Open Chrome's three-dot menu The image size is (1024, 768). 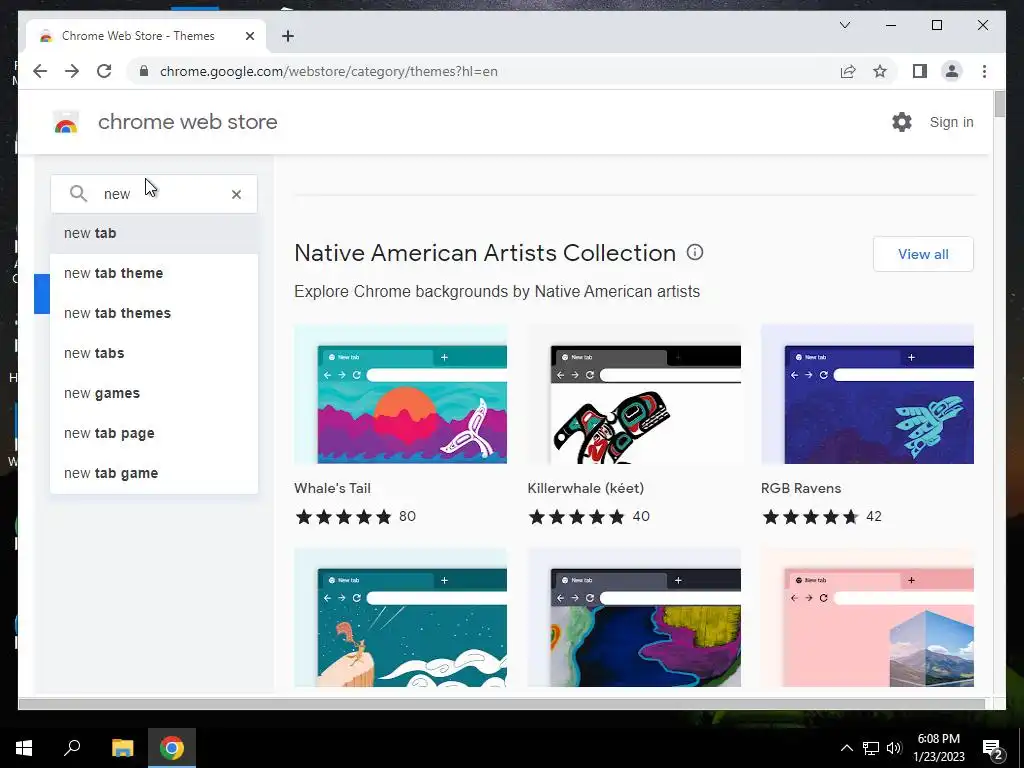pos(984,71)
